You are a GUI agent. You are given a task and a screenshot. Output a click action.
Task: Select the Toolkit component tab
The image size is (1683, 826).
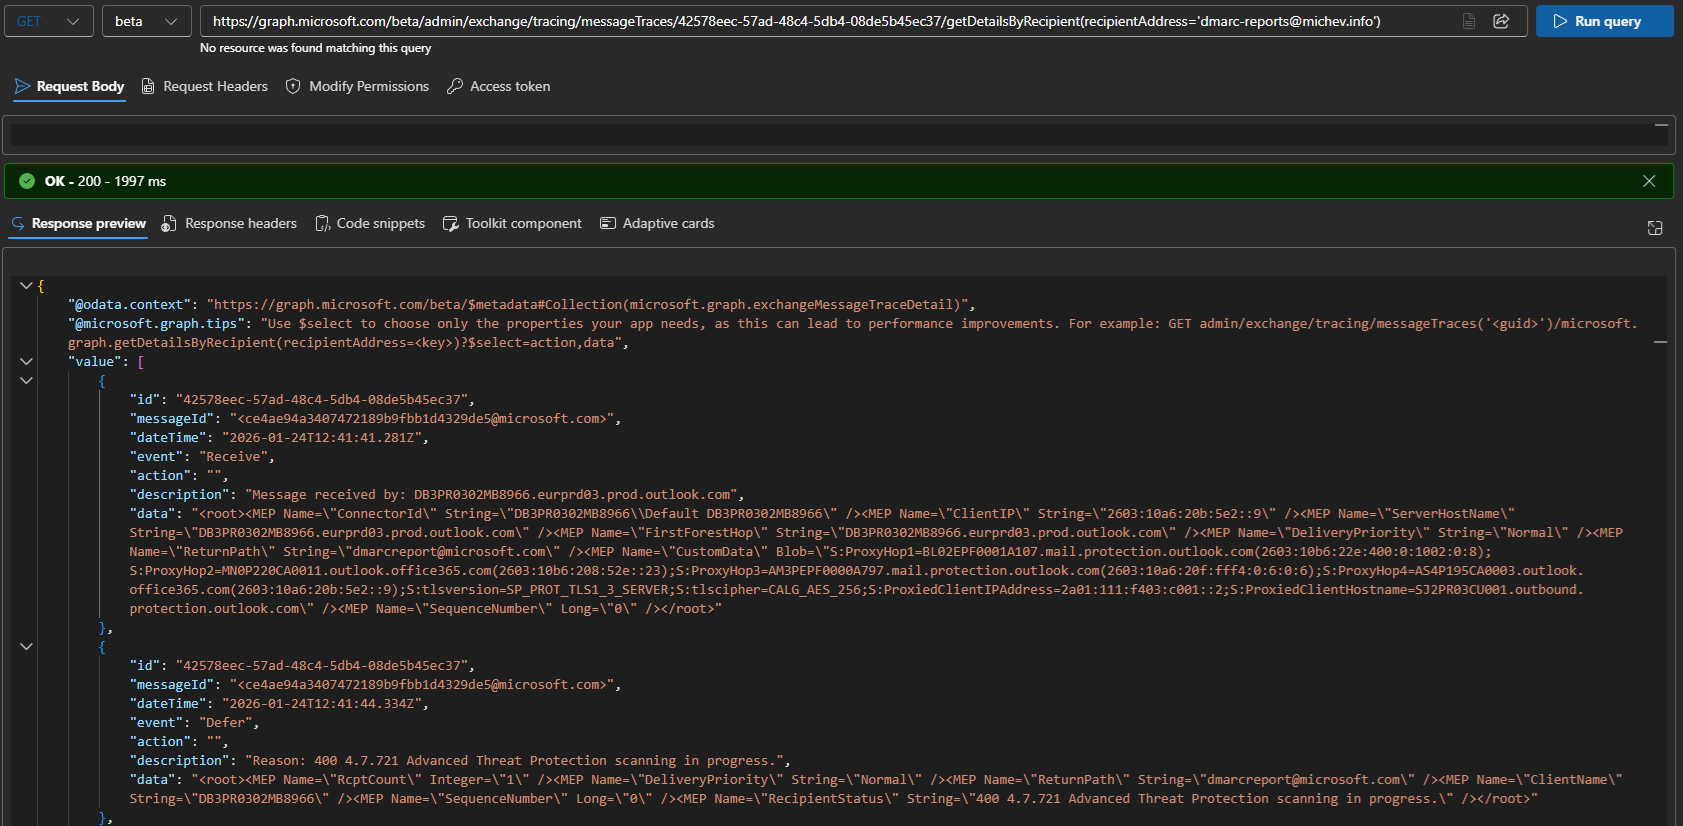point(512,224)
